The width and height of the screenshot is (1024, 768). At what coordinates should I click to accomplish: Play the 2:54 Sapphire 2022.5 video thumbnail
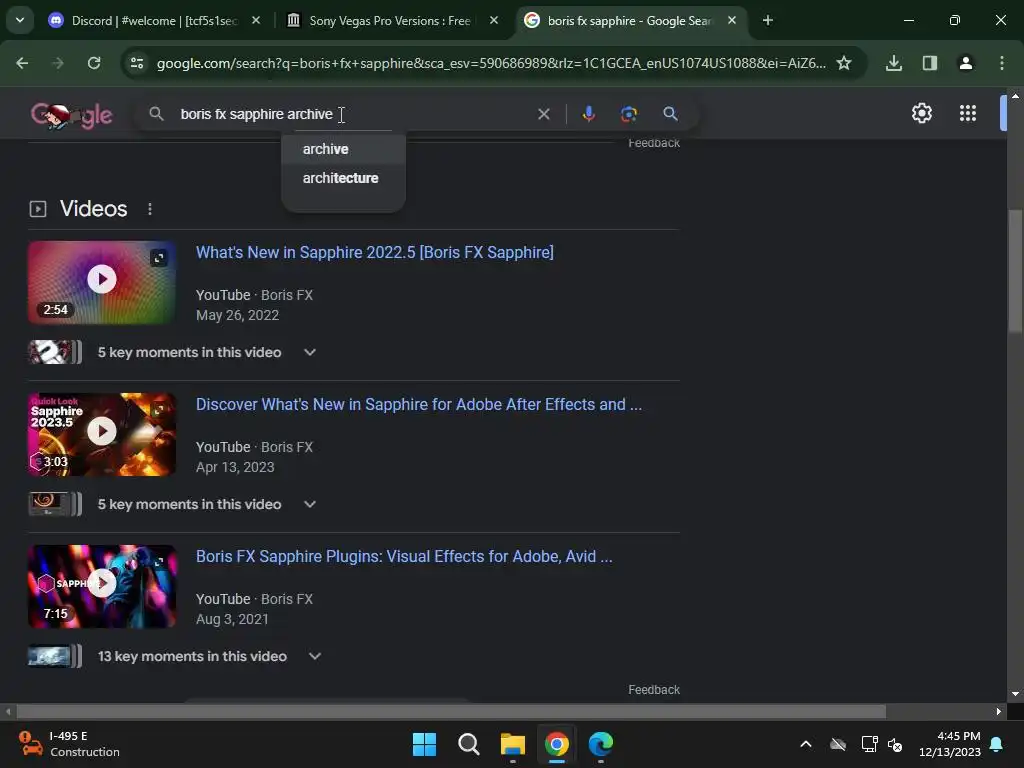click(x=102, y=282)
